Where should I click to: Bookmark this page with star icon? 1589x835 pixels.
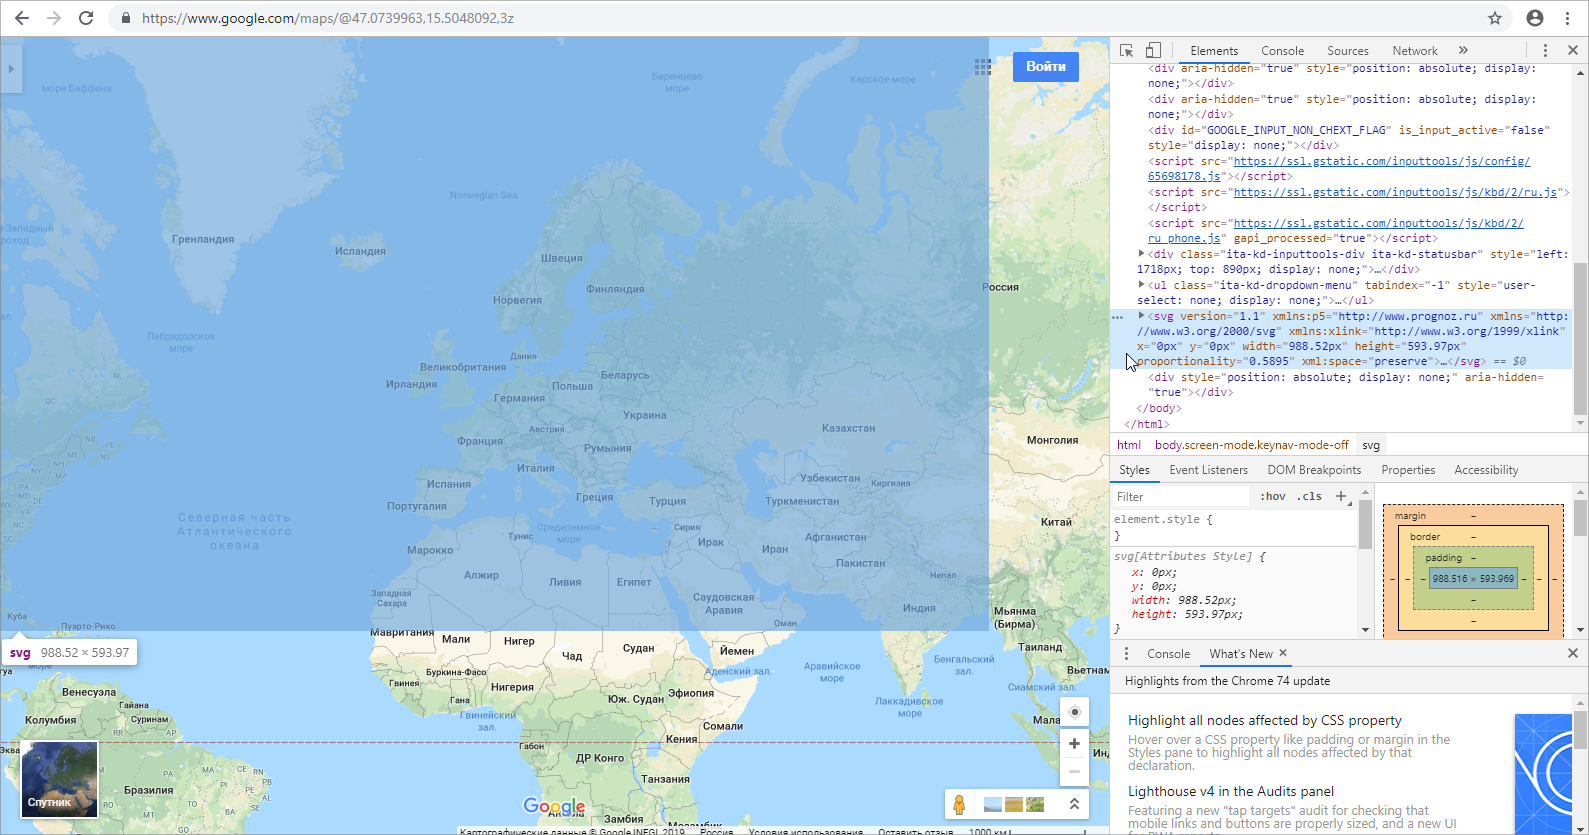[1495, 18]
